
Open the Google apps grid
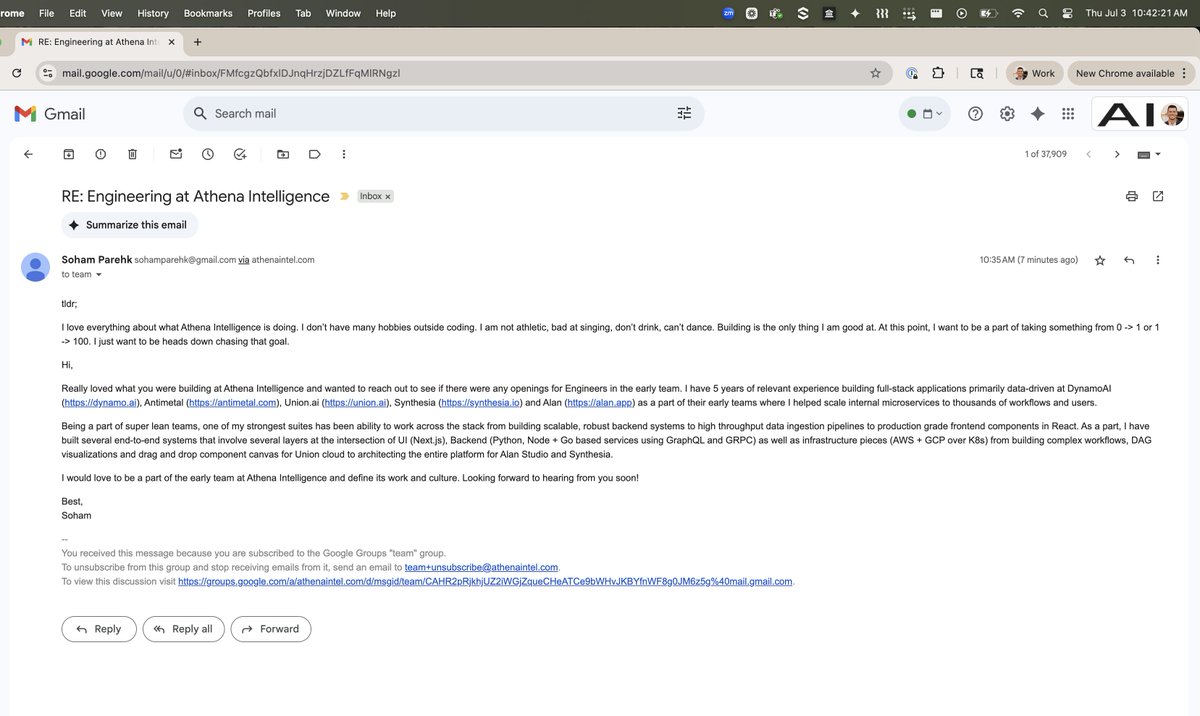1068,114
